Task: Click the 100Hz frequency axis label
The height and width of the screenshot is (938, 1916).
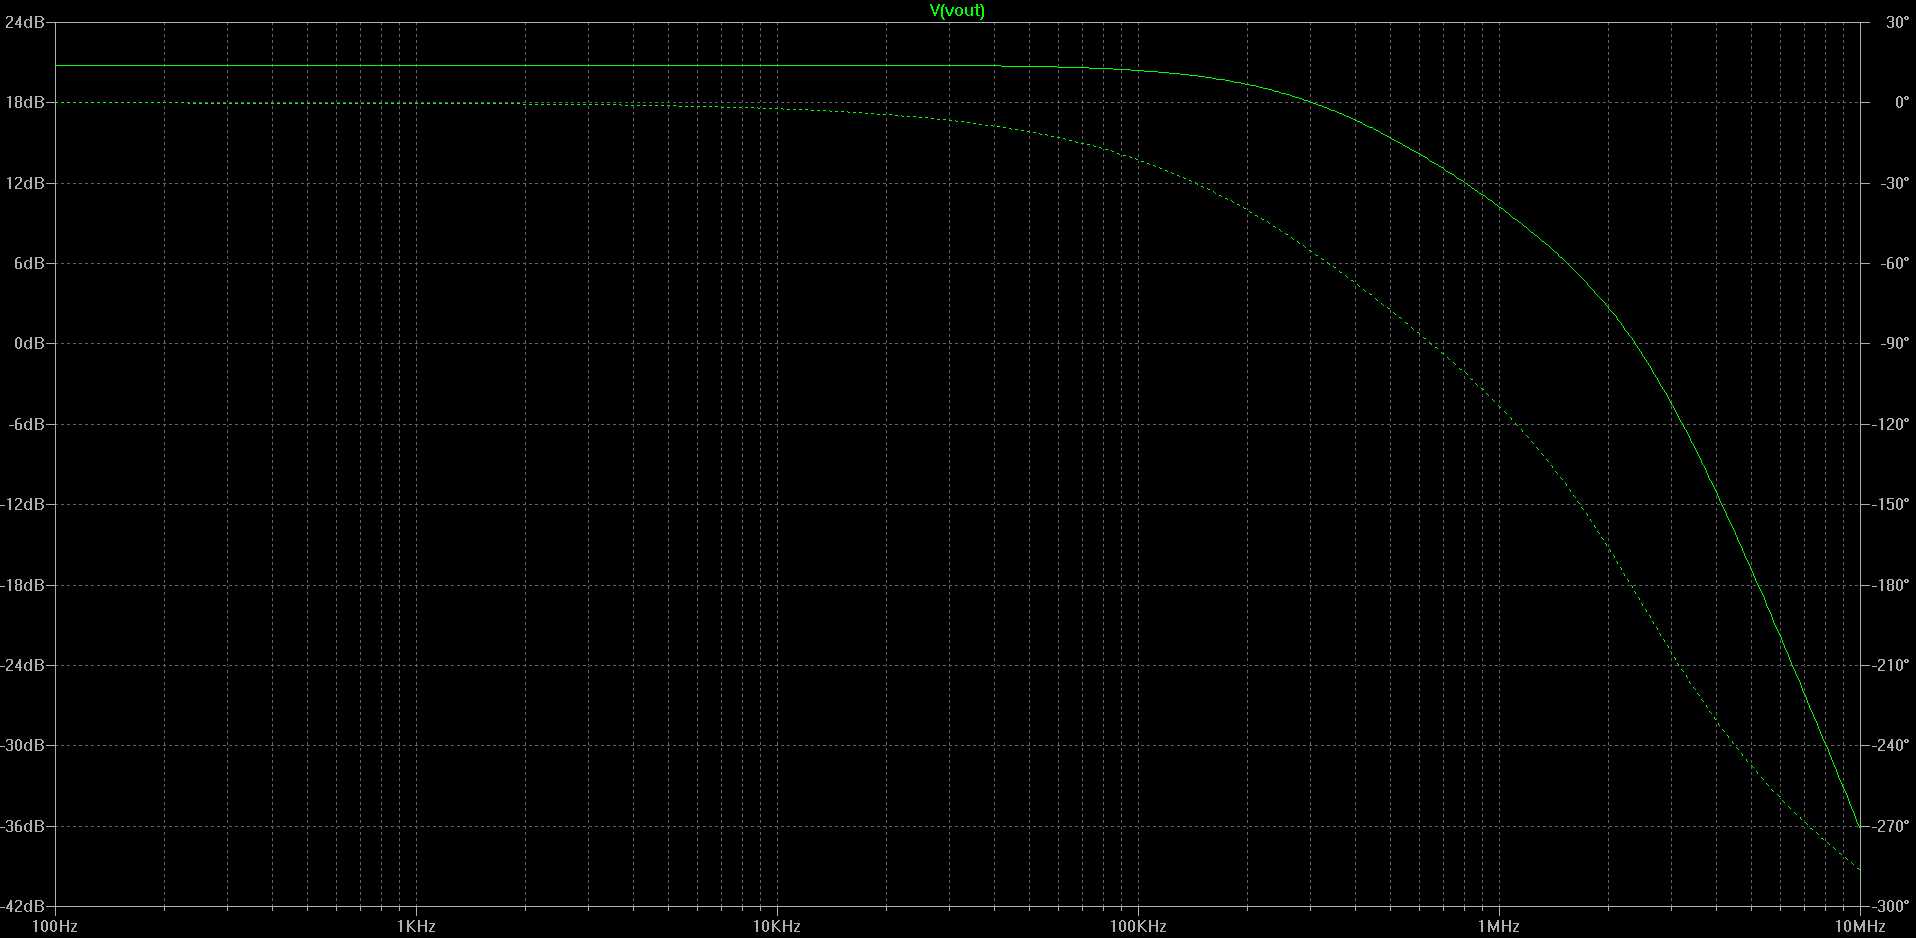Action: [55, 926]
